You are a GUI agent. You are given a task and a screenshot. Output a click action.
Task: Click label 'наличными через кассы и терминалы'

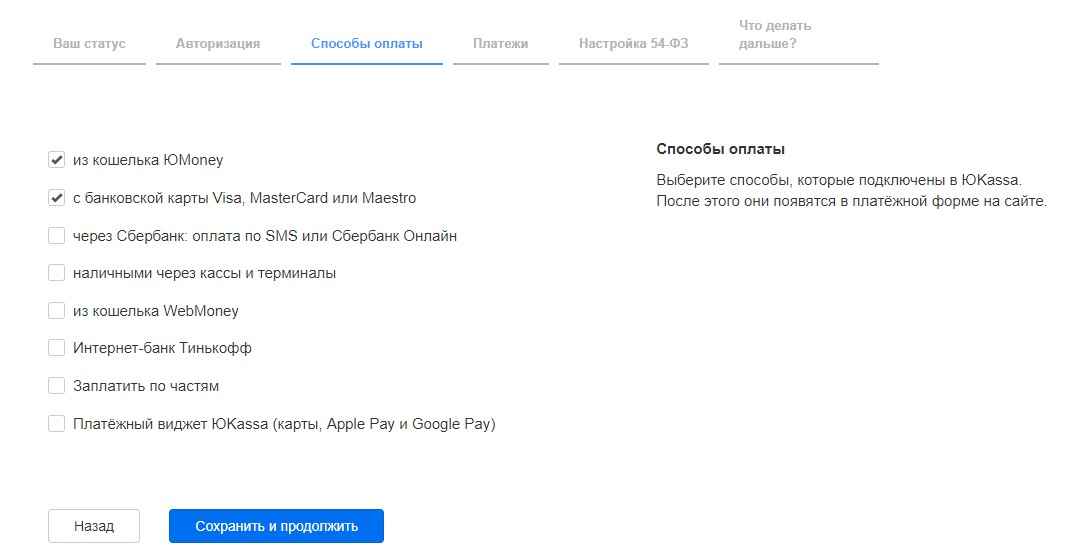click(204, 273)
